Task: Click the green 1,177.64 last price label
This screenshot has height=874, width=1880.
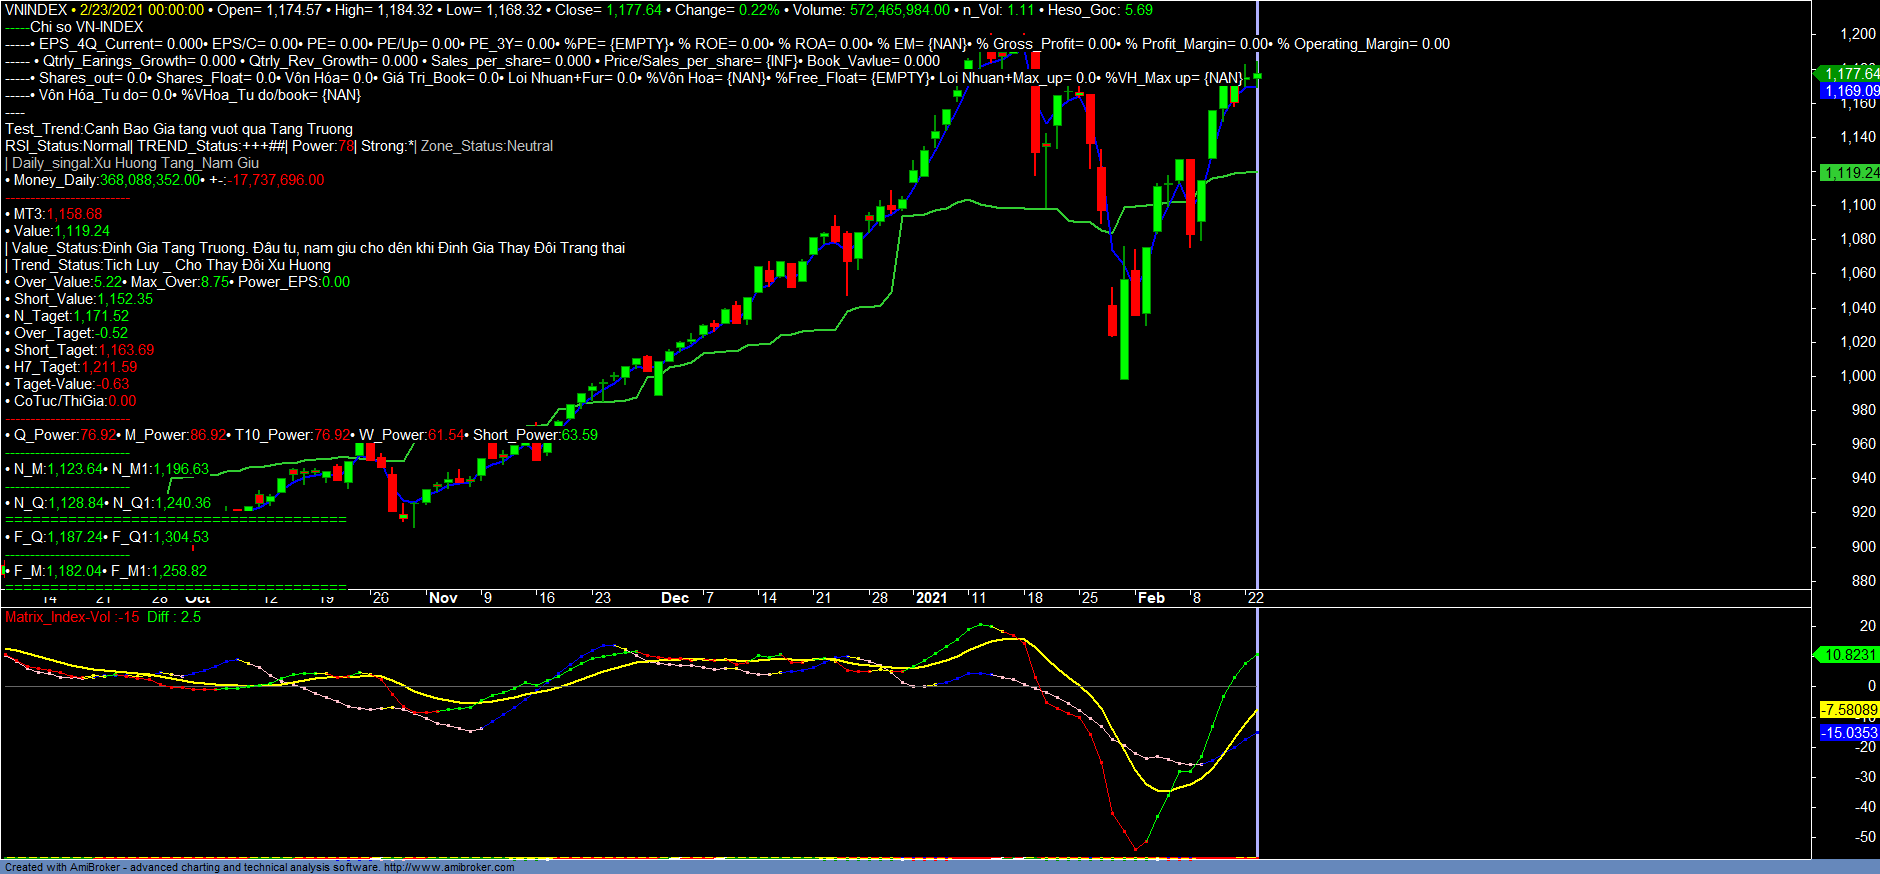Action: click(x=1850, y=74)
